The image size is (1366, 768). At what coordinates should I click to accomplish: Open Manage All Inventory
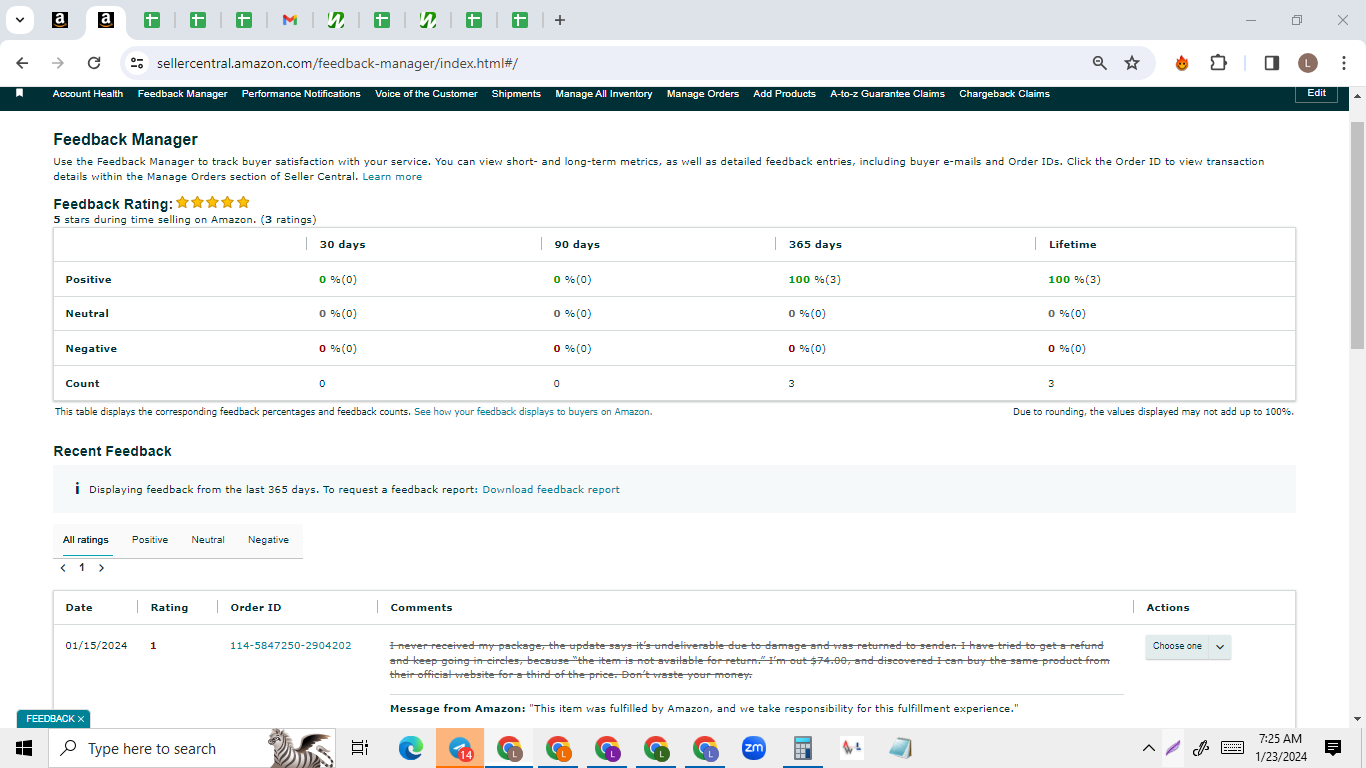[x=604, y=94]
